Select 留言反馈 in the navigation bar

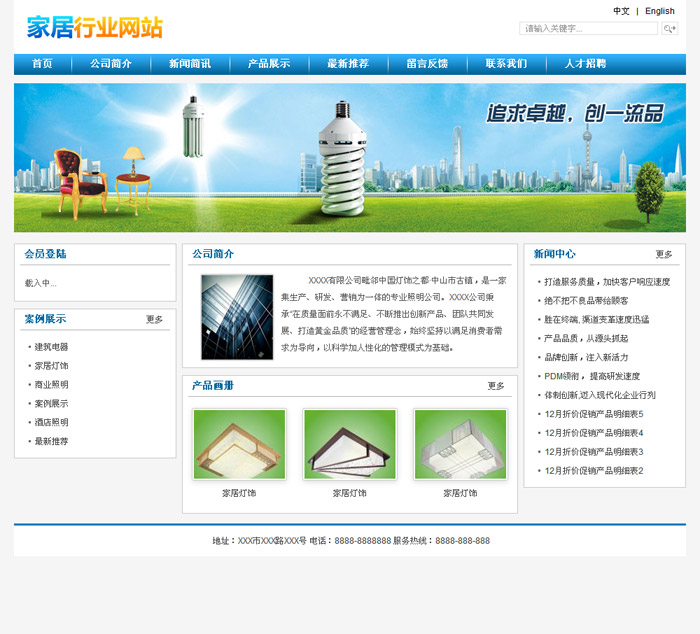pos(427,64)
